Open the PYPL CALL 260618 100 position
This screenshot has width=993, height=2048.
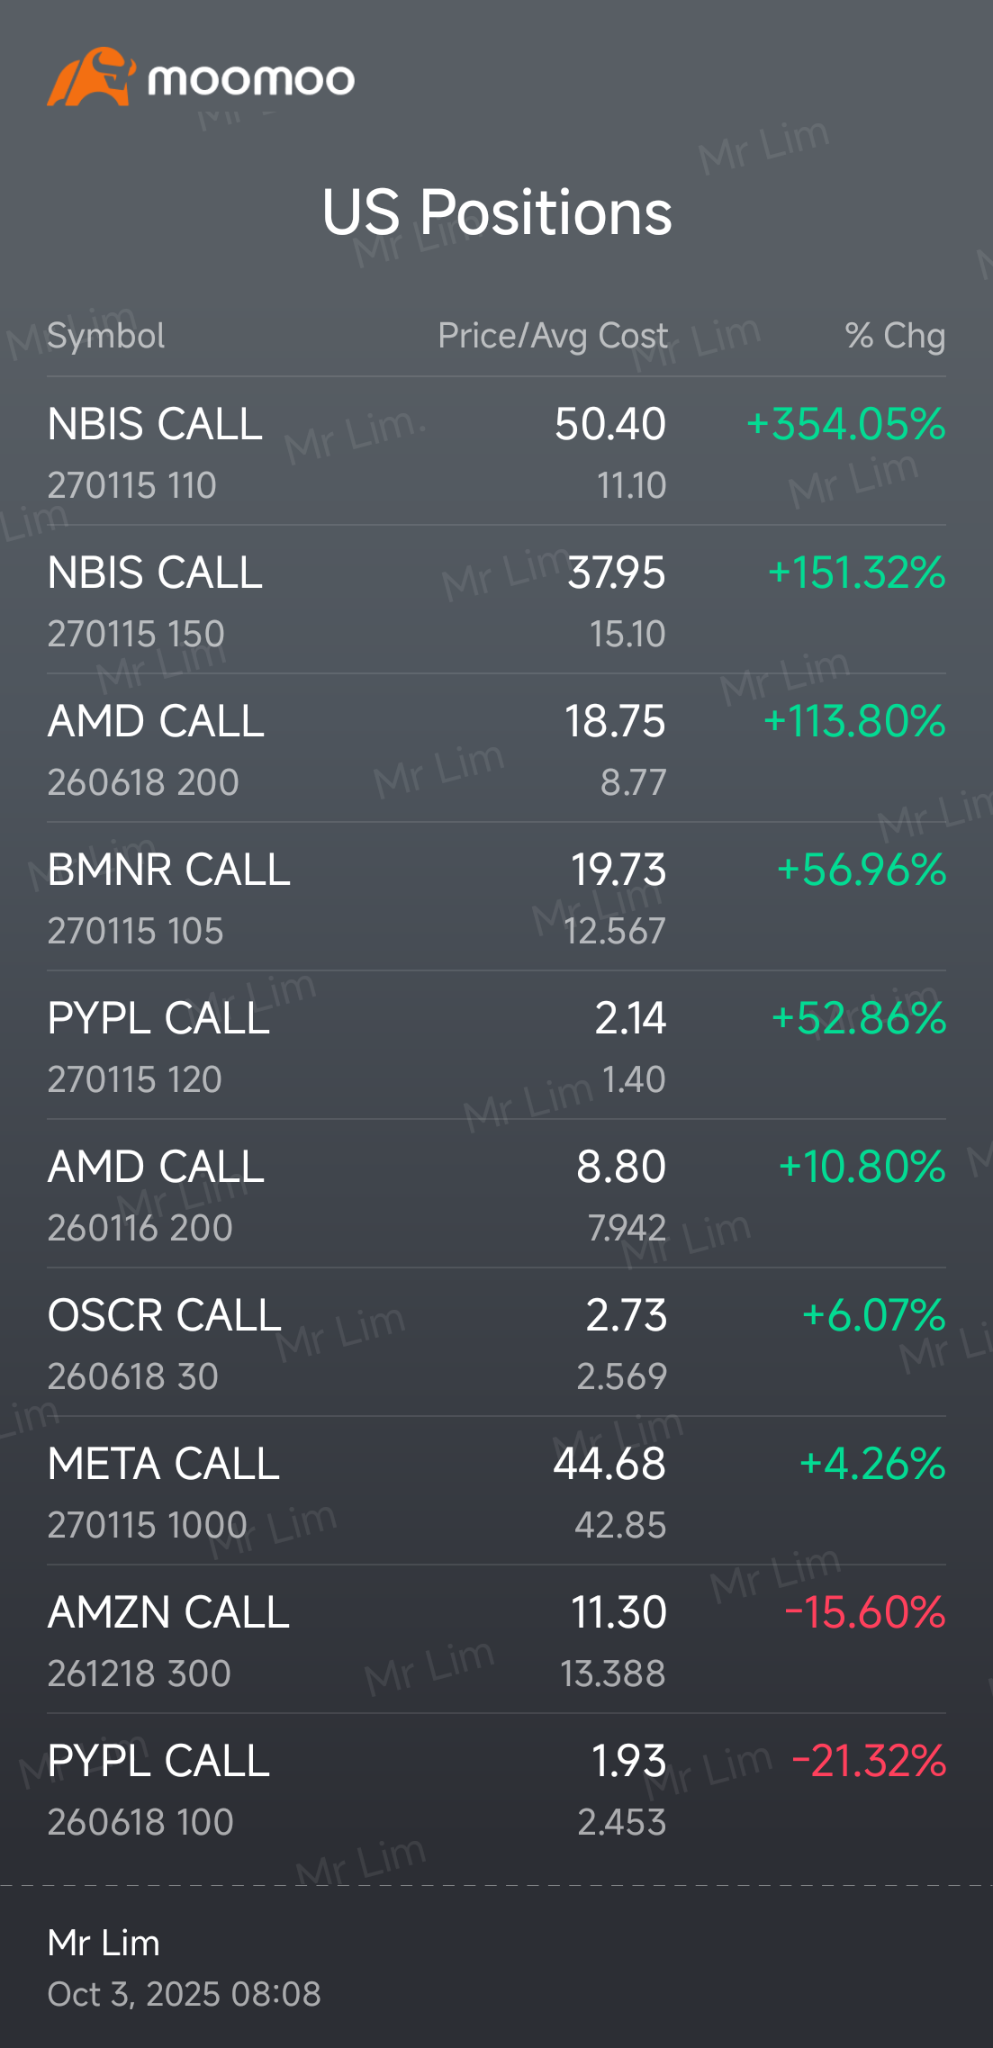(x=158, y=1788)
